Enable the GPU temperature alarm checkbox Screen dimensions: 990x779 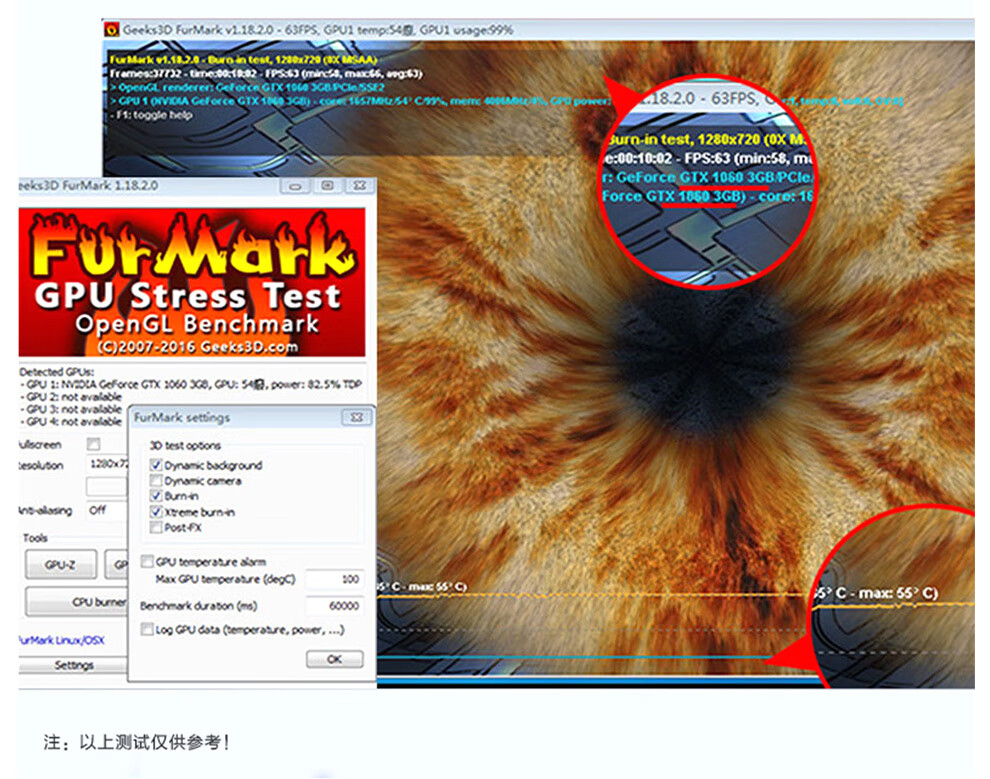click(147, 562)
